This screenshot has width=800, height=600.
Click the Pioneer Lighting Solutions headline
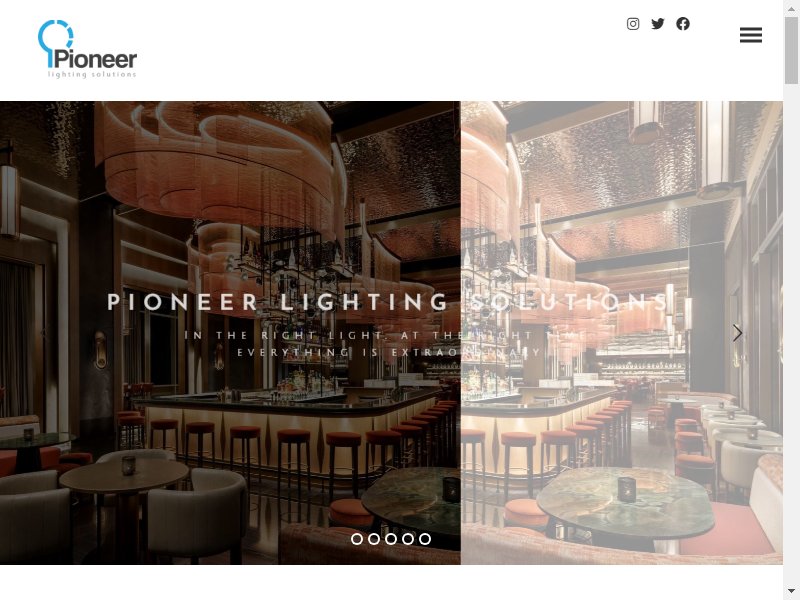[388, 302]
